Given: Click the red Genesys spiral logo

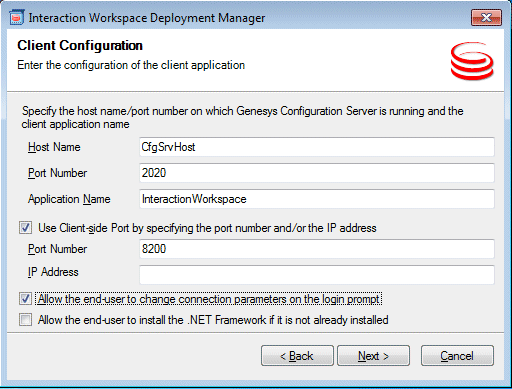Looking at the screenshot, I should (x=472, y=61).
